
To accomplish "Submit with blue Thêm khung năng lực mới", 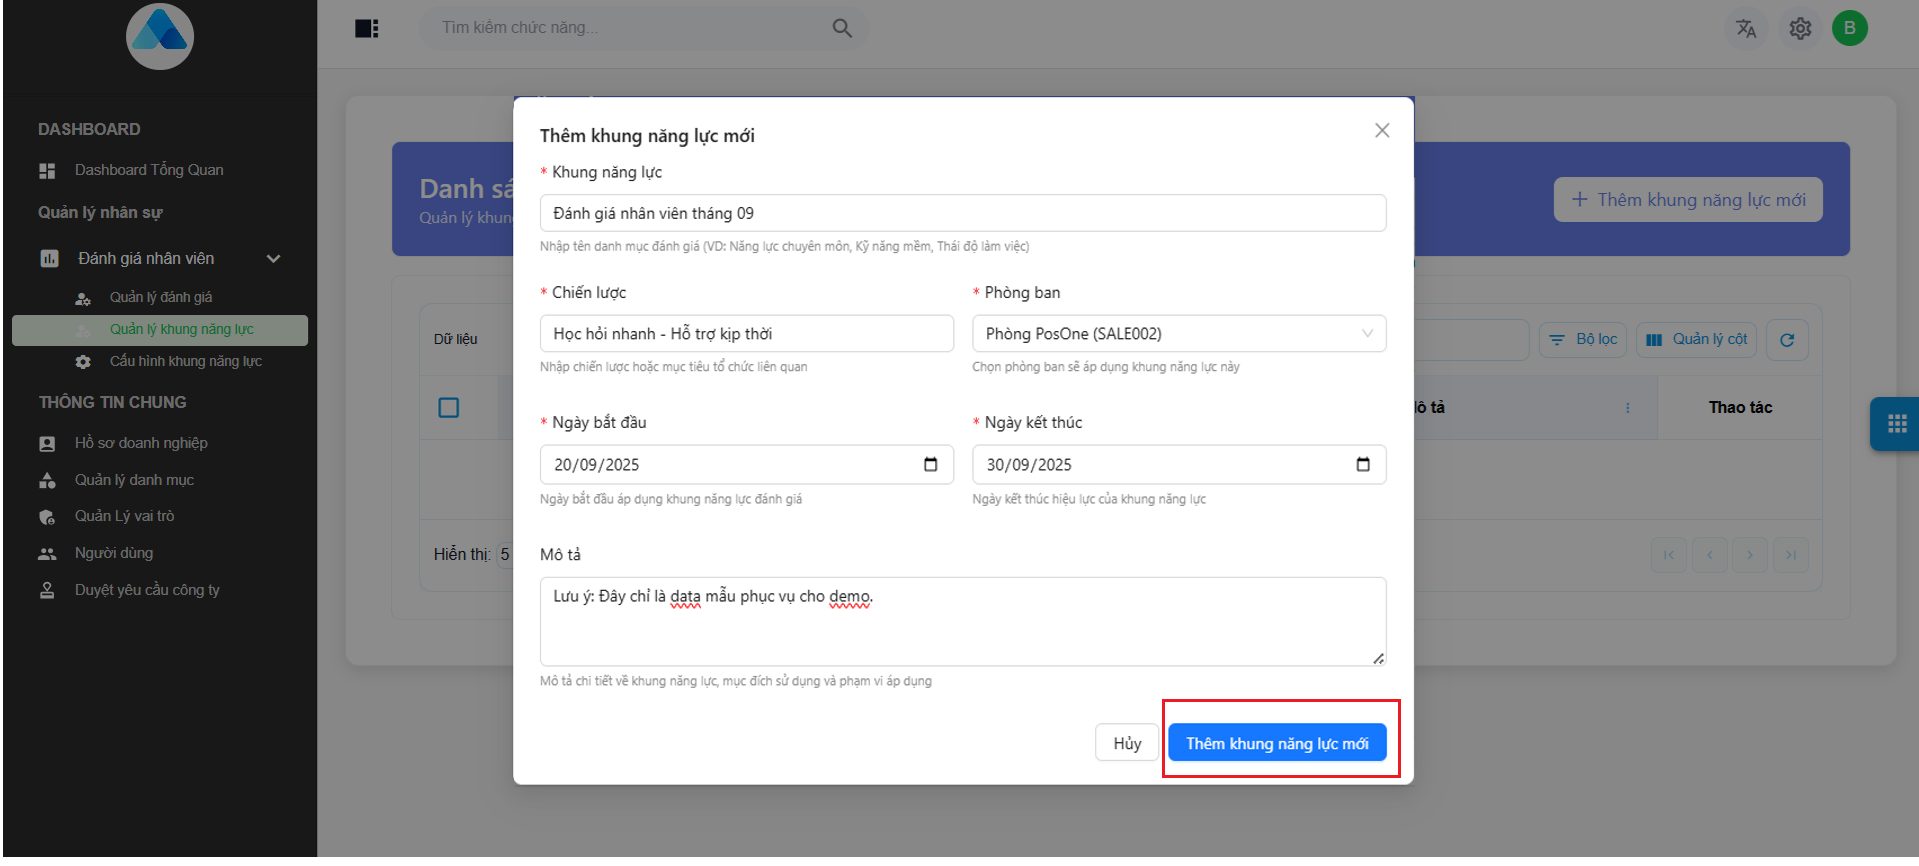I will click(x=1277, y=743).
